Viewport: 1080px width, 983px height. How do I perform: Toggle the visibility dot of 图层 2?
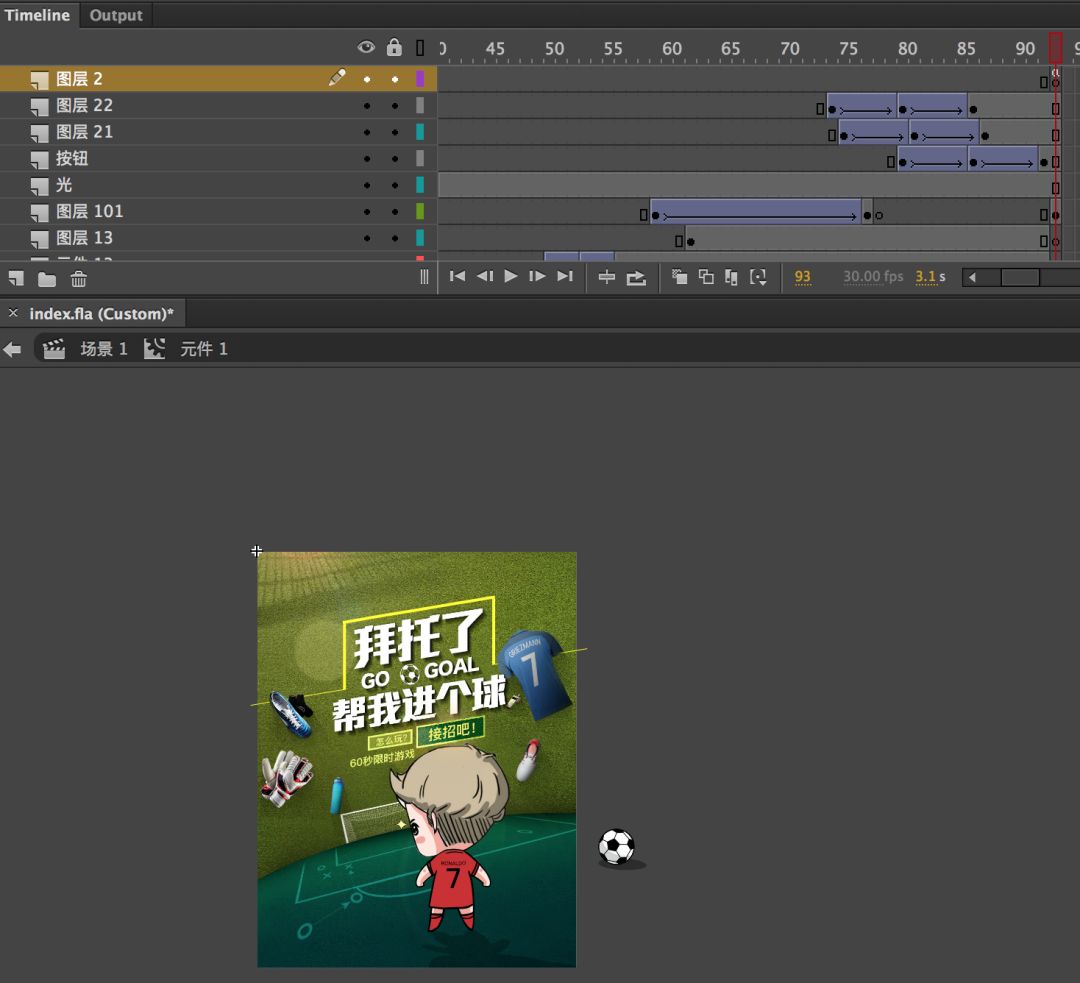click(367, 79)
